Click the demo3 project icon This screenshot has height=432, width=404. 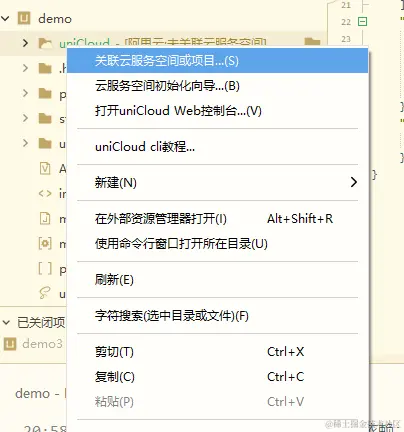[x=10, y=344]
